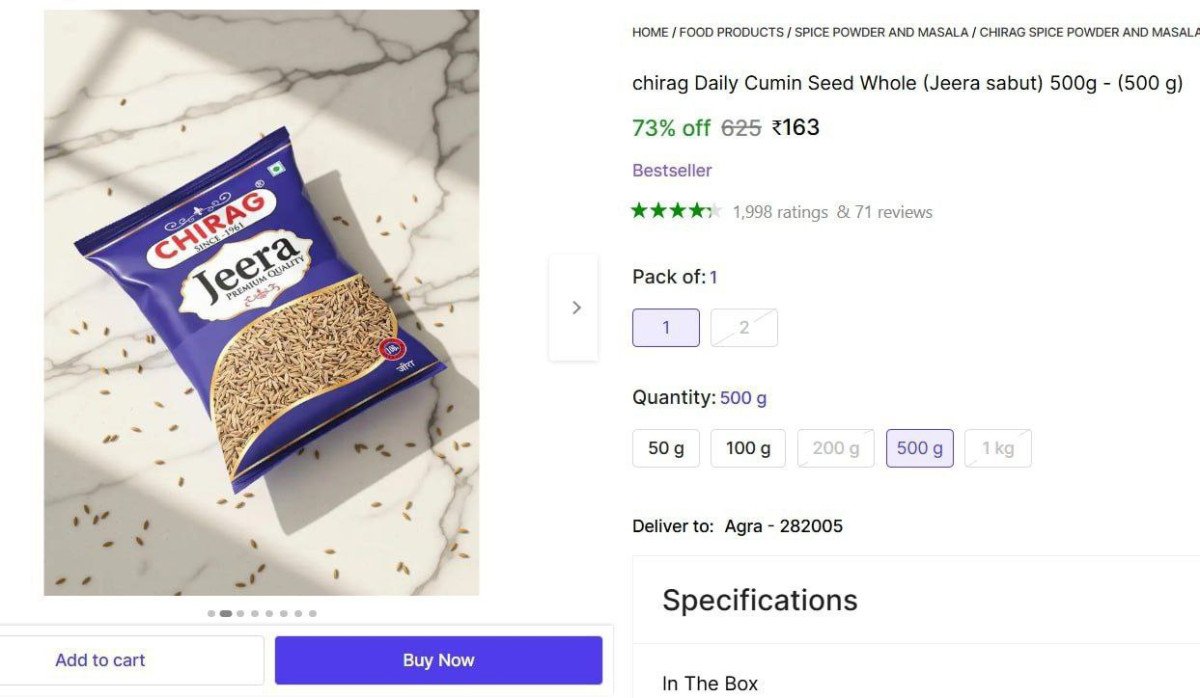Open SPICE POWDER AND MASALA breadcrumb
1200x698 pixels.
[x=881, y=32]
